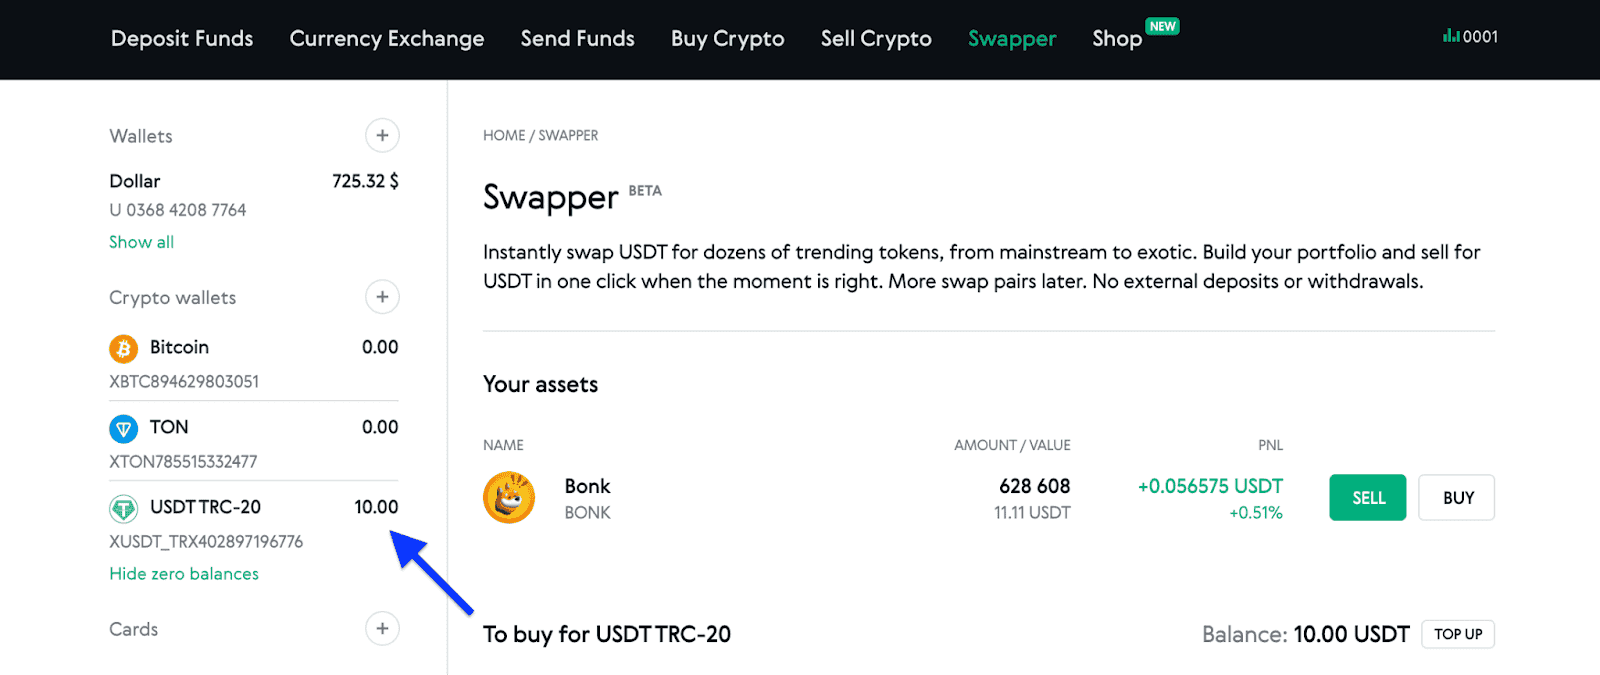1600x675 pixels.
Task: Click the plus icon next to Cards
Action: tap(382, 628)
